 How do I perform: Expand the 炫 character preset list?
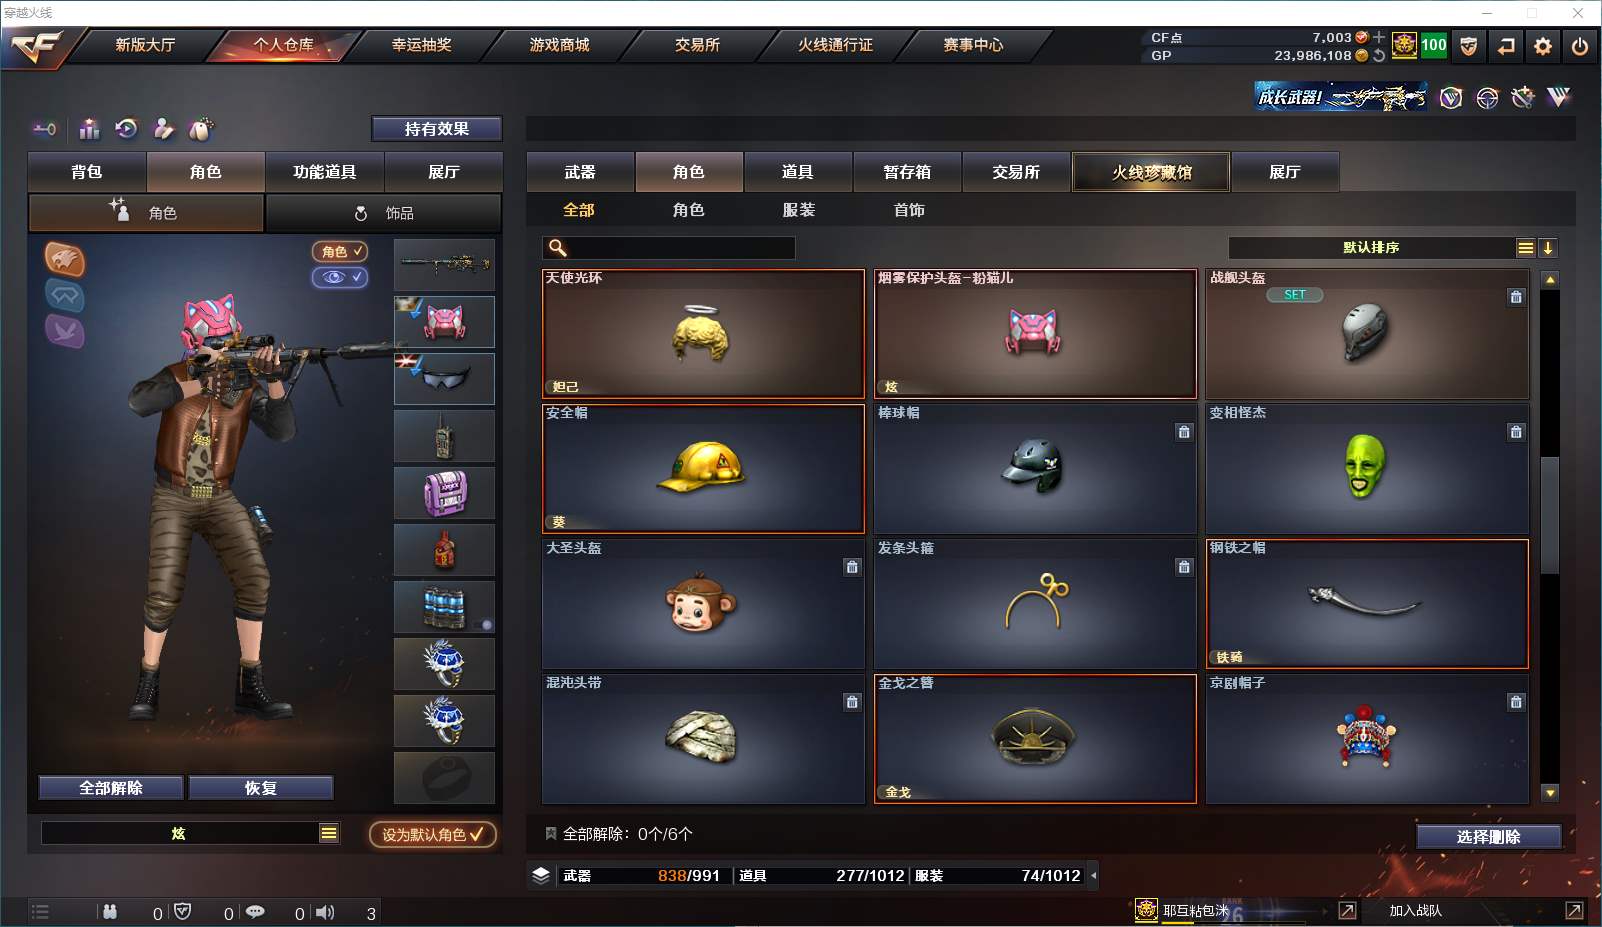[329, 833]
